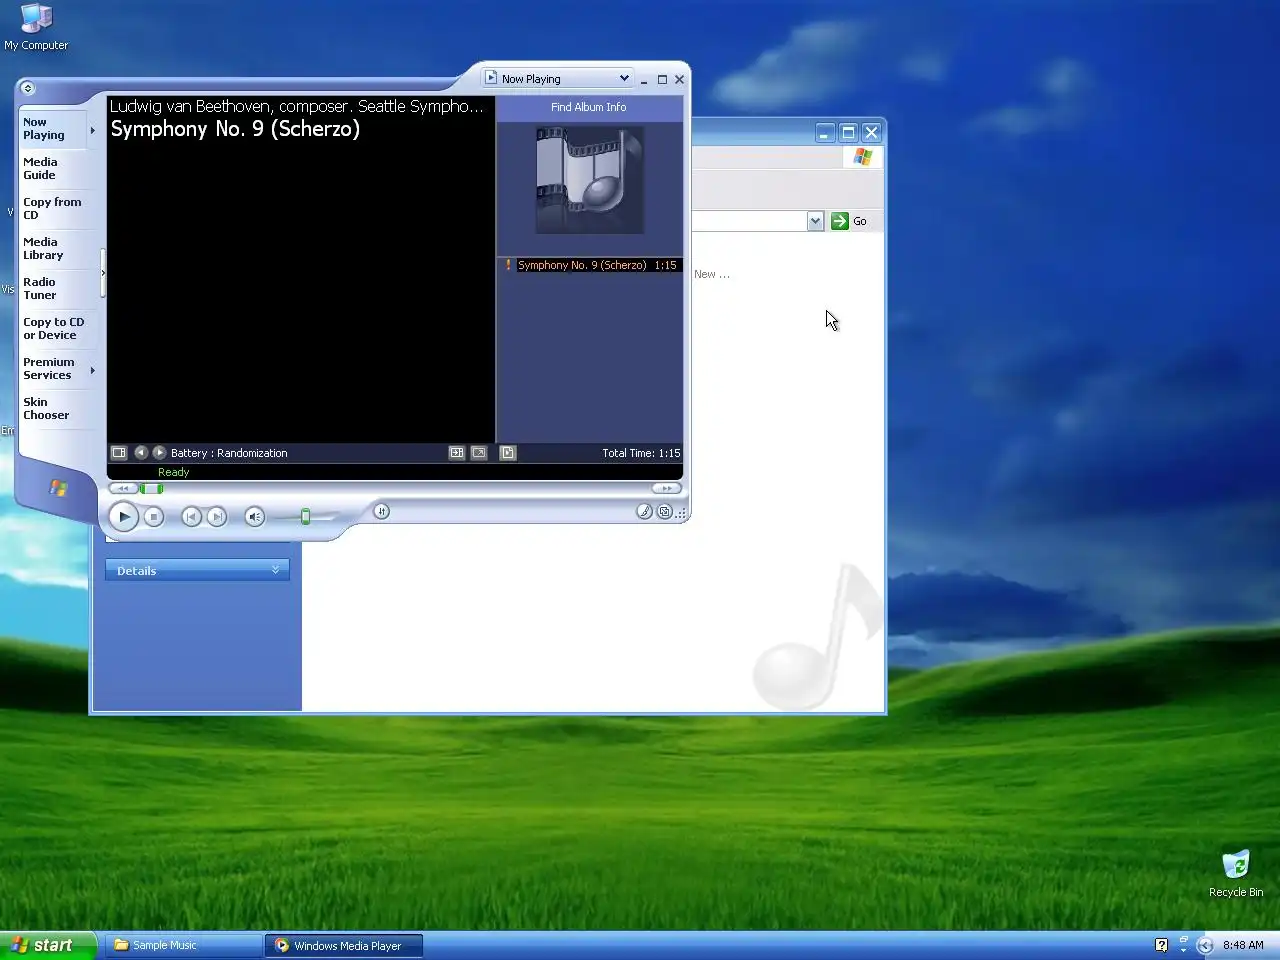Select Symphony No. 9 (Scherzo) playlist entry
1280x960 pixels.
pyautogui.click(x=590, y=265)
